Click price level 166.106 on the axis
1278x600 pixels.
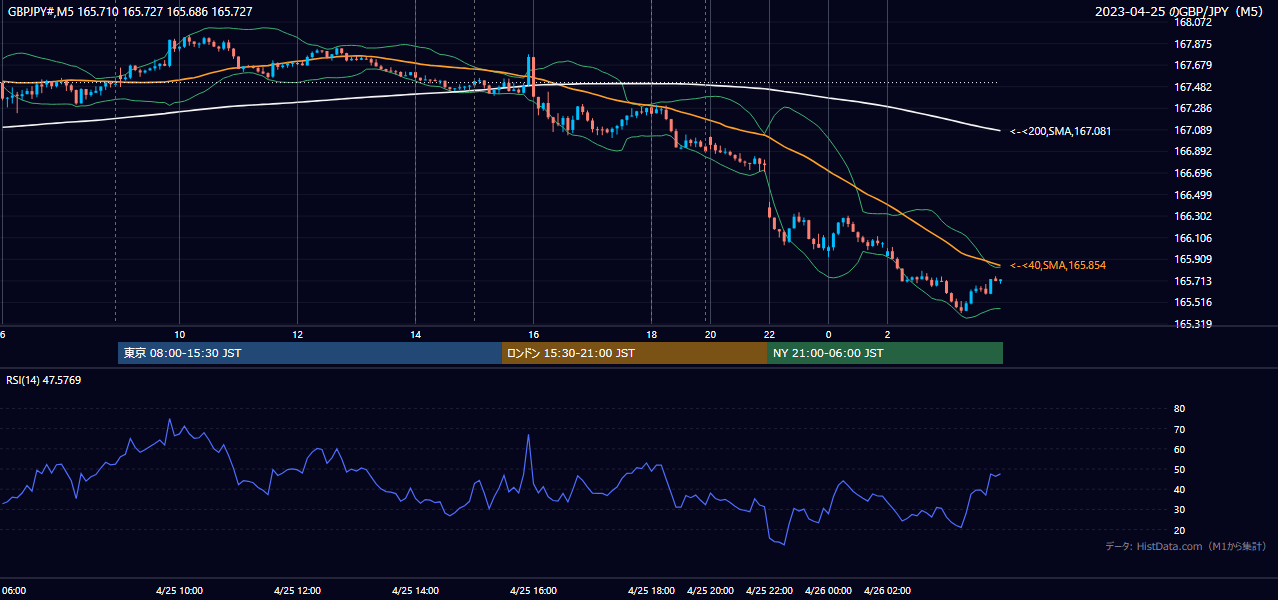pos(1192,238)
